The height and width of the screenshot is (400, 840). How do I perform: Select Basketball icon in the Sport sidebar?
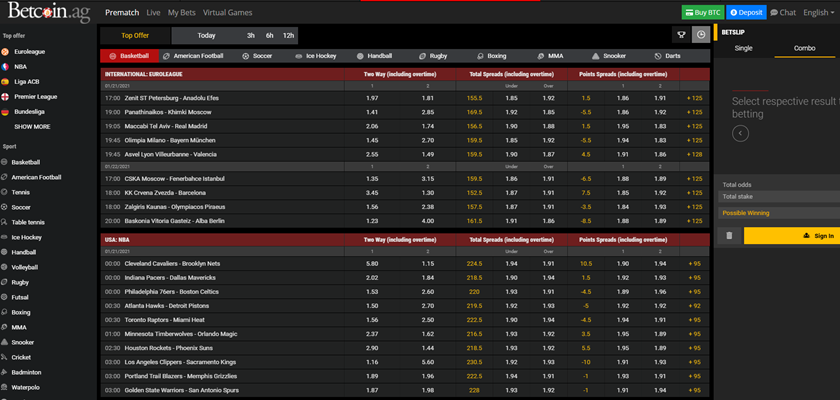pos(5,162)
